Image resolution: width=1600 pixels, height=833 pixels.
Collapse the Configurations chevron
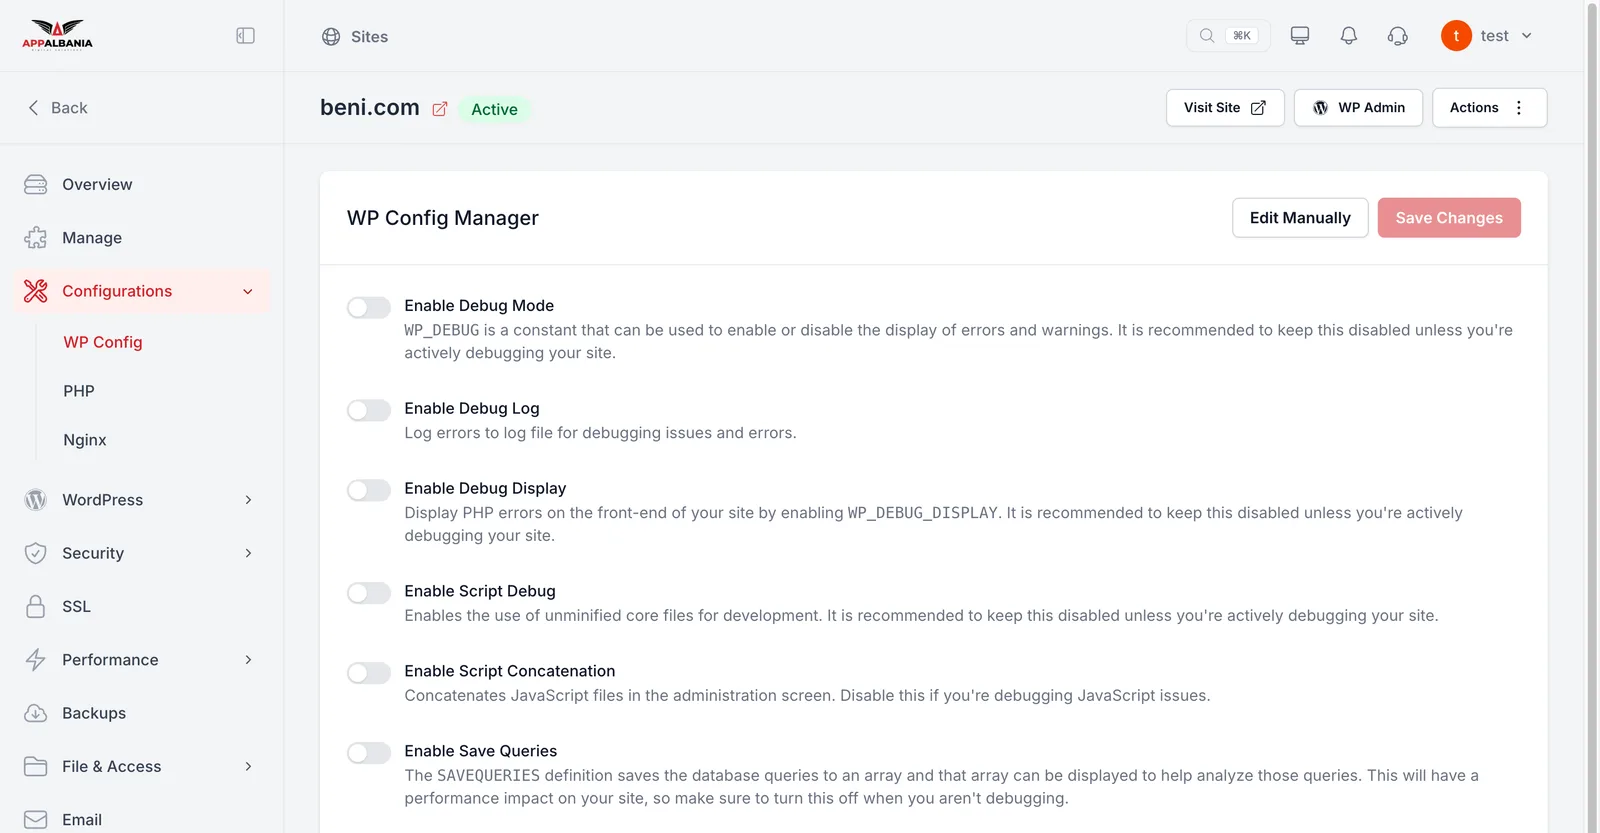(248, 292)
